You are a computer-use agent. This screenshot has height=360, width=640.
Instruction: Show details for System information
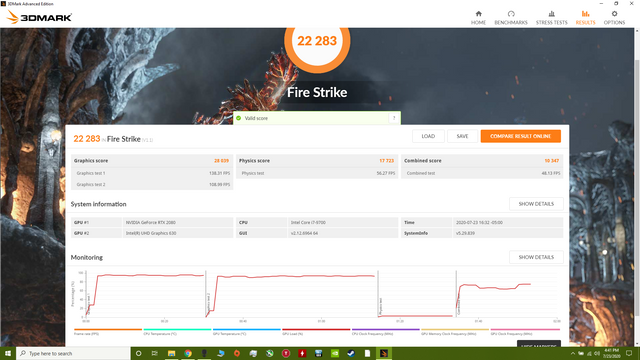536,204
